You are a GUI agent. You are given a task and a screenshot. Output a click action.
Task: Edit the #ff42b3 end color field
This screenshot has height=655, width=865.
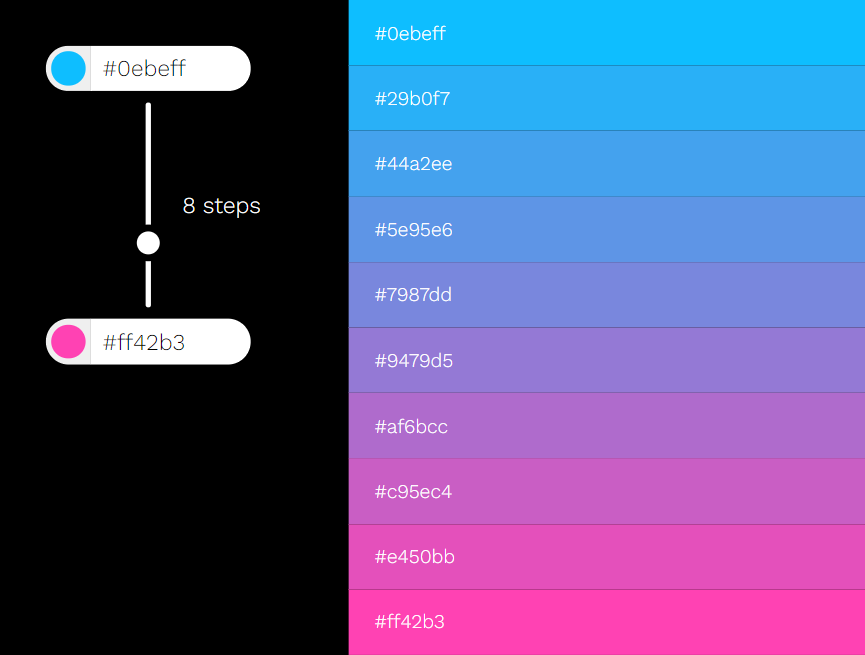[x=170, y=342]
